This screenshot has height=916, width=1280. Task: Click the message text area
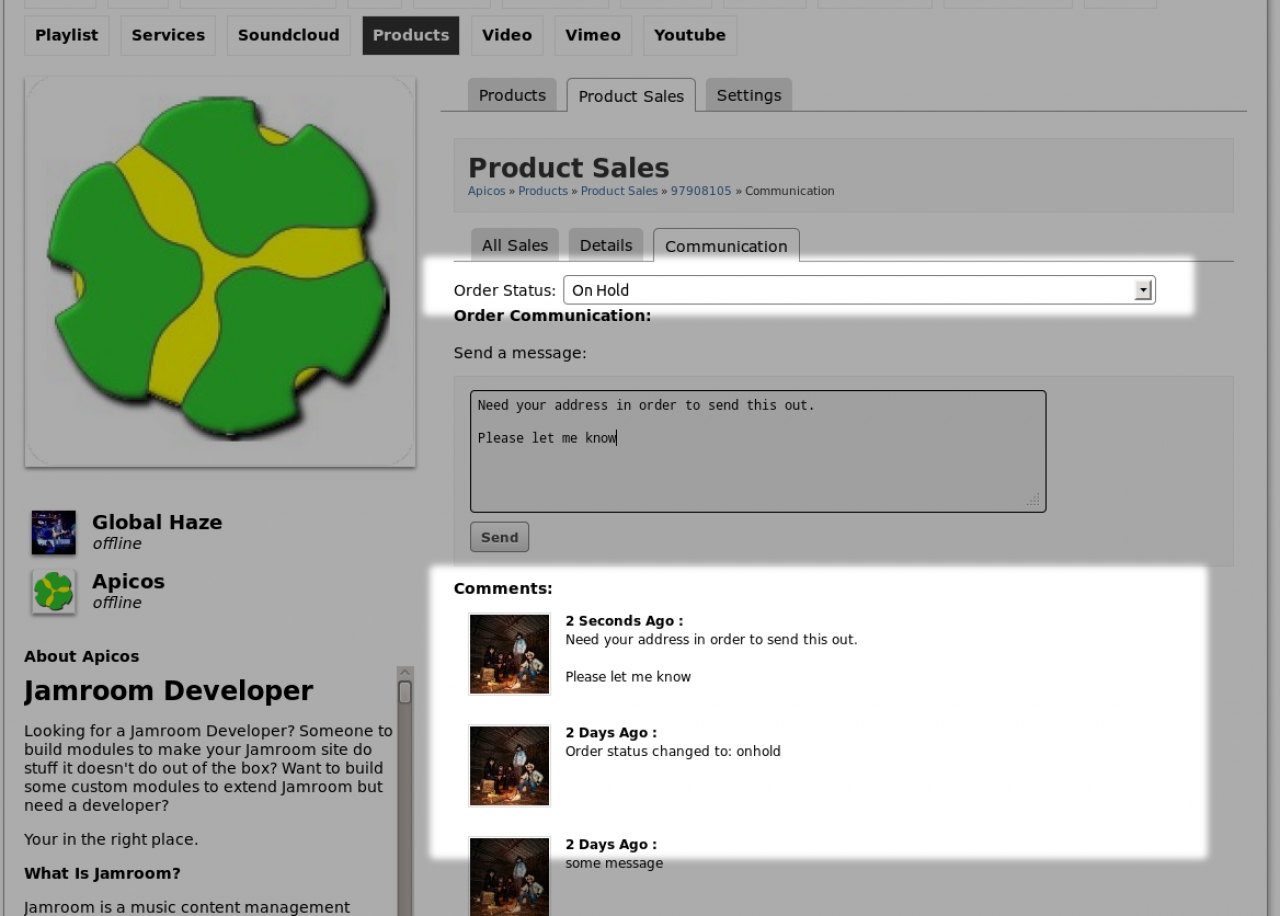point(758,451)
